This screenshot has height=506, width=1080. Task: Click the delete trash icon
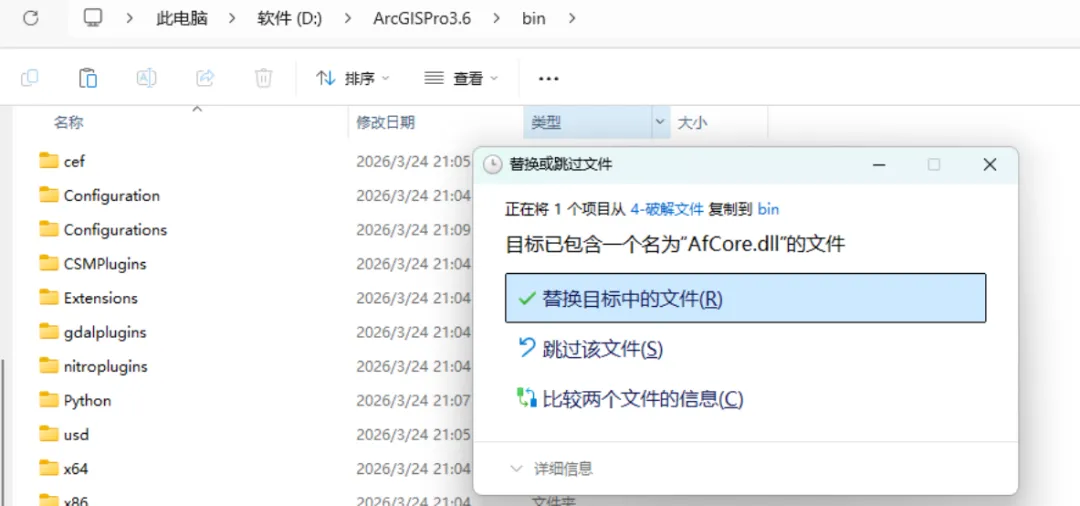[x=263, y=78]
